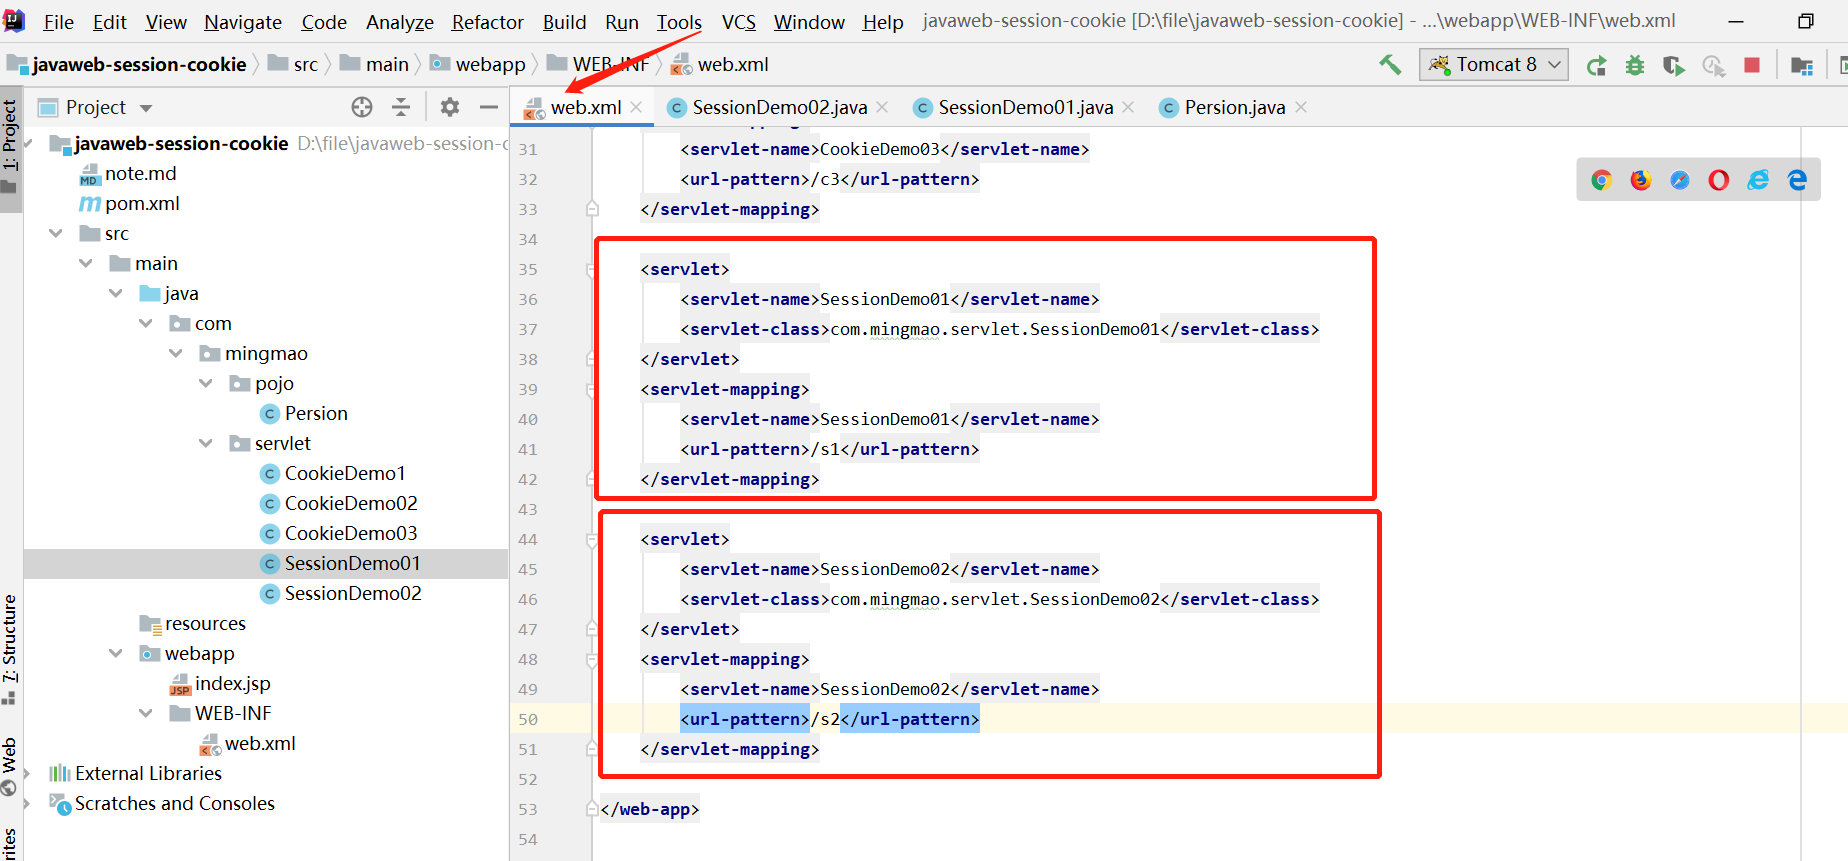
Task: Click line number 44 in gutter
Action: click(x=528, y=539)
